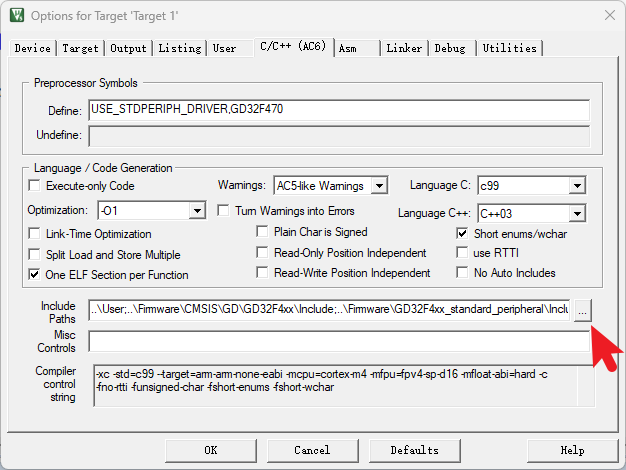Click the Compiler control string box
The width and height of the screenshot is (626, 470).
click(x=344, y=386)
